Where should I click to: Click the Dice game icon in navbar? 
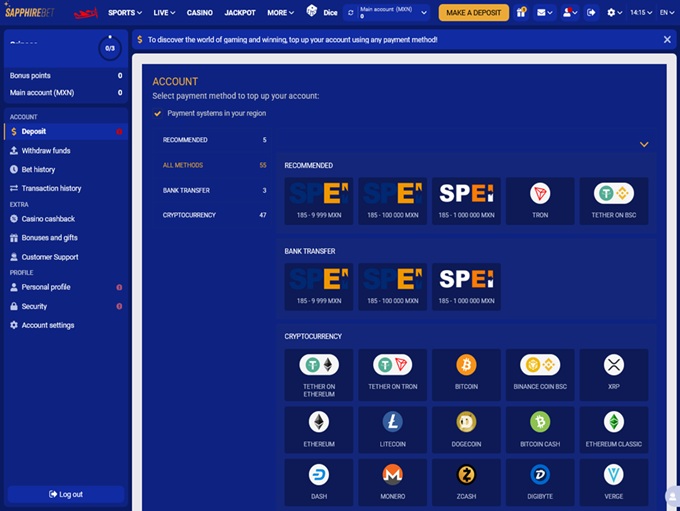[312, 13]
